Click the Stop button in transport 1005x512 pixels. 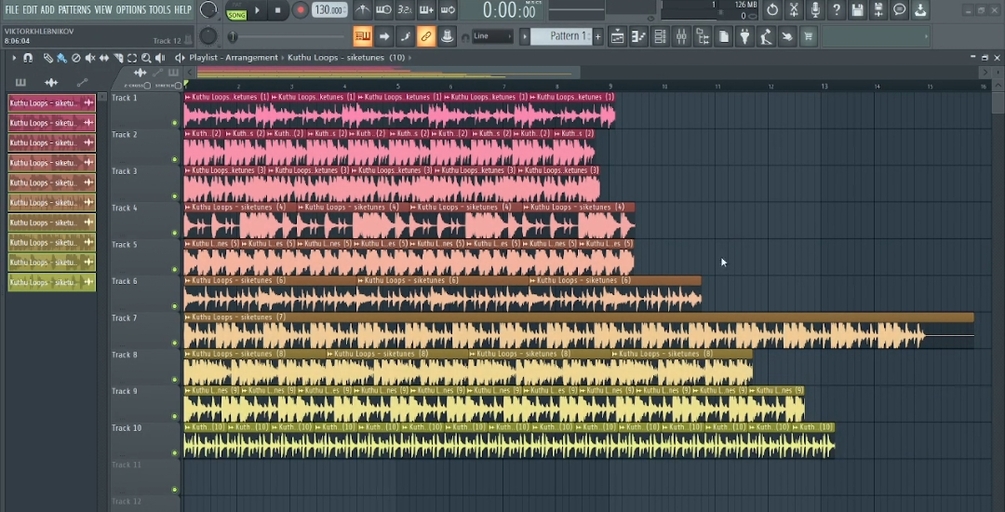pyautogui.click(x=278, y=10)
